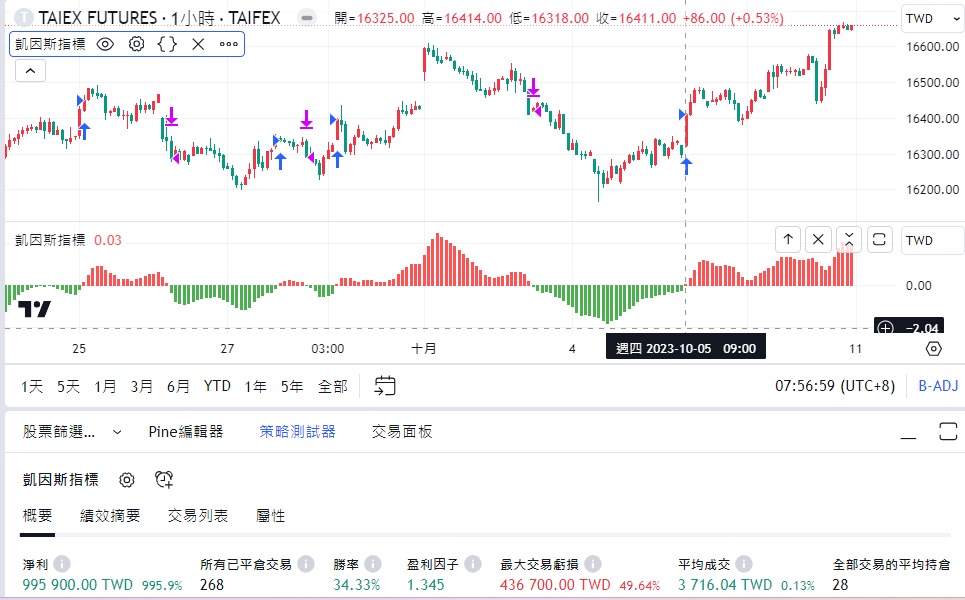Viewport: 965px width, 600px height.
Task: Add an alert using the alarm clock icon
Action: tap(163, 480)
